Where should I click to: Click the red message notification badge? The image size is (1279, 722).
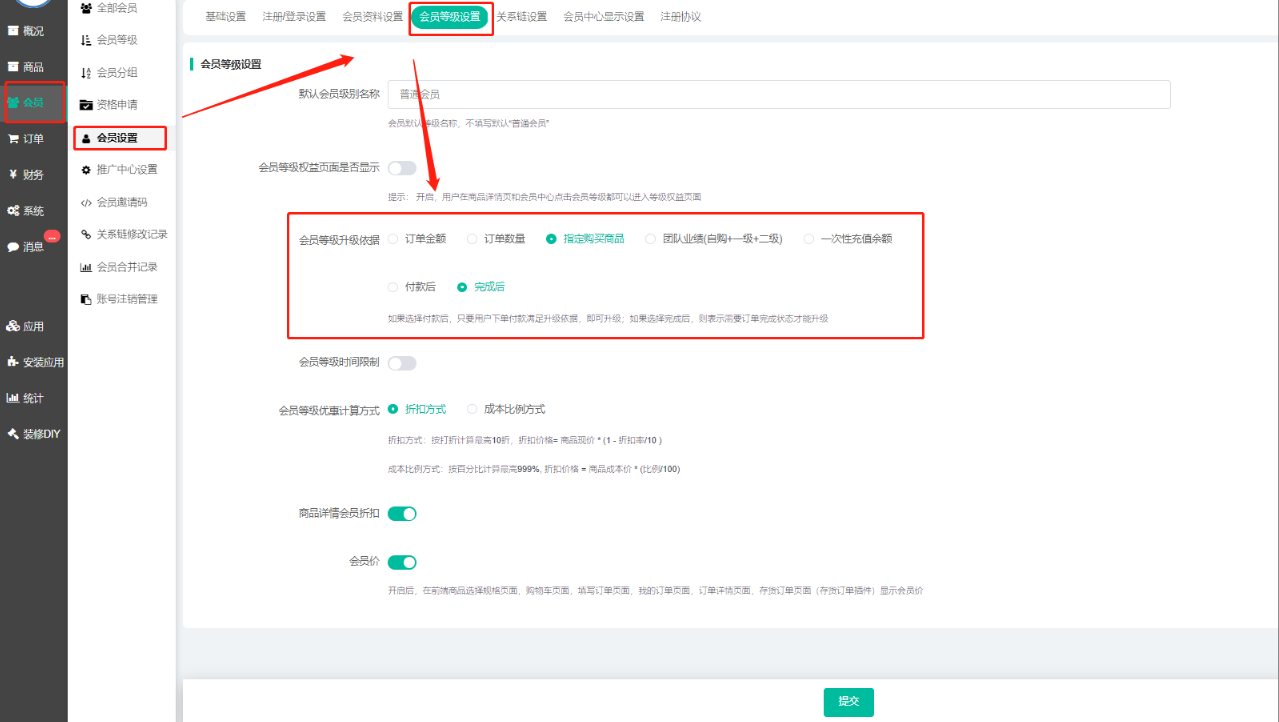pyautogui.click(x=52, y=236)
